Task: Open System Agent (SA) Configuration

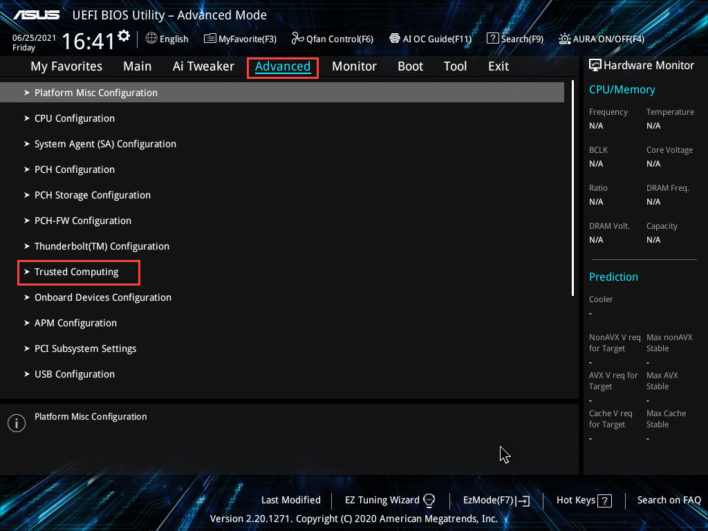Action: [x=105, y=144]
